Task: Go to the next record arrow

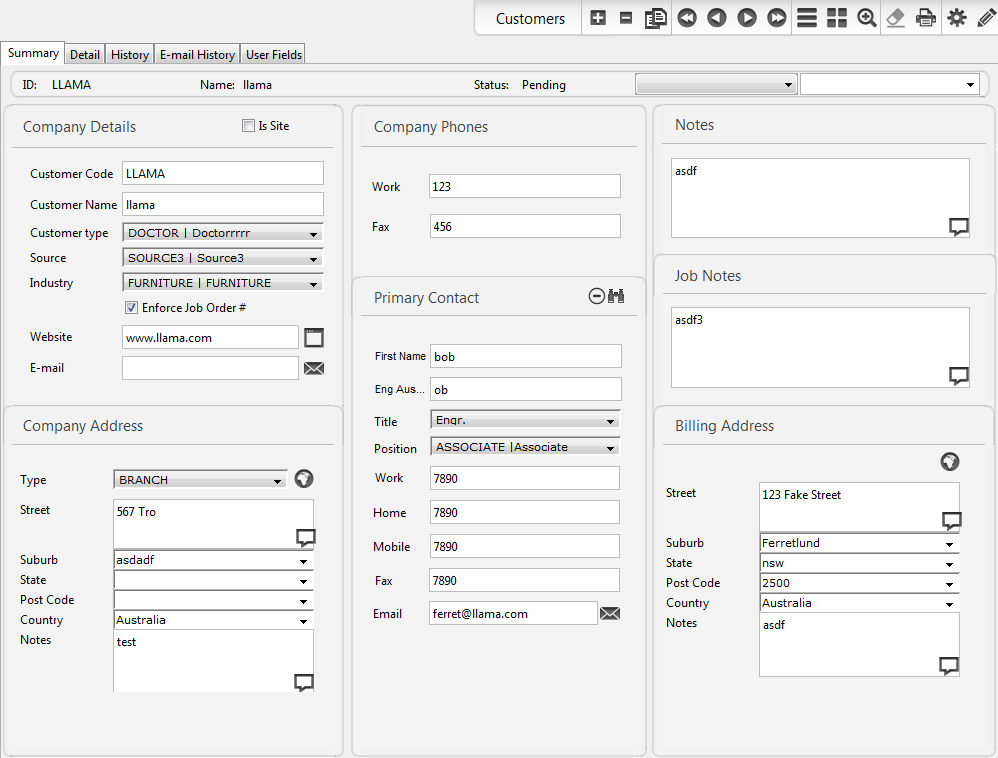Action: click(x=747, y=18)
